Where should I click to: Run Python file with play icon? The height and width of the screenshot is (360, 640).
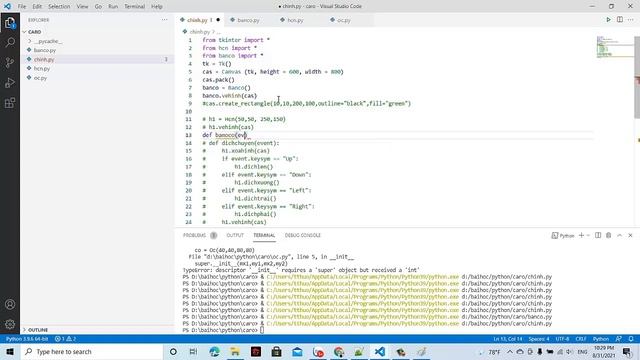(x=608, y=20)
